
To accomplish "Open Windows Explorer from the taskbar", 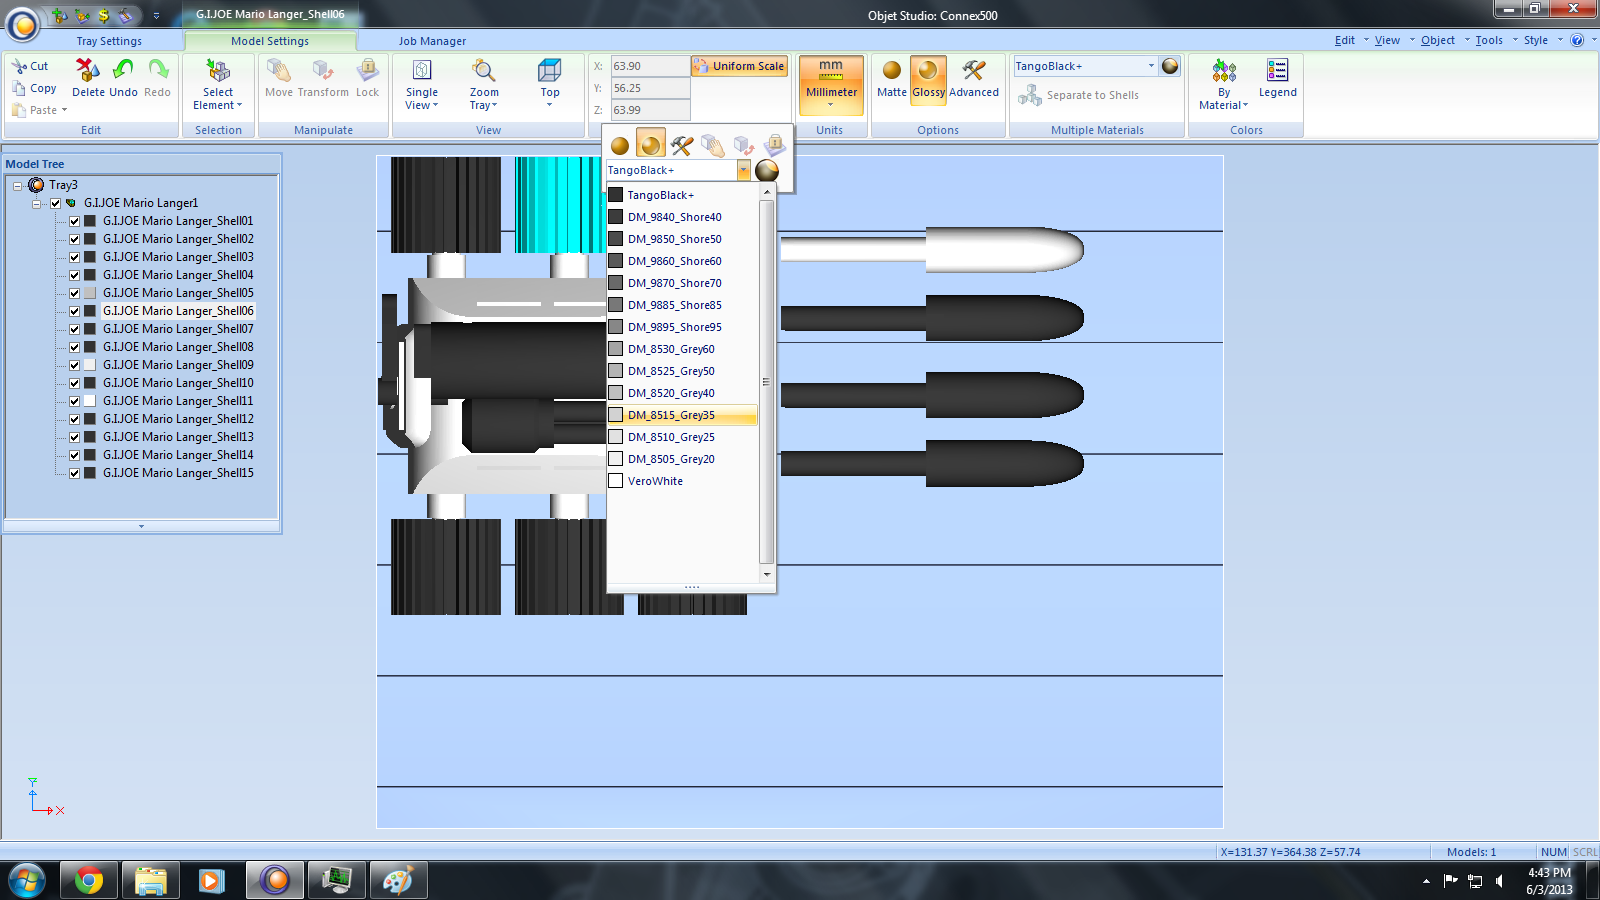I will (150, 881).
